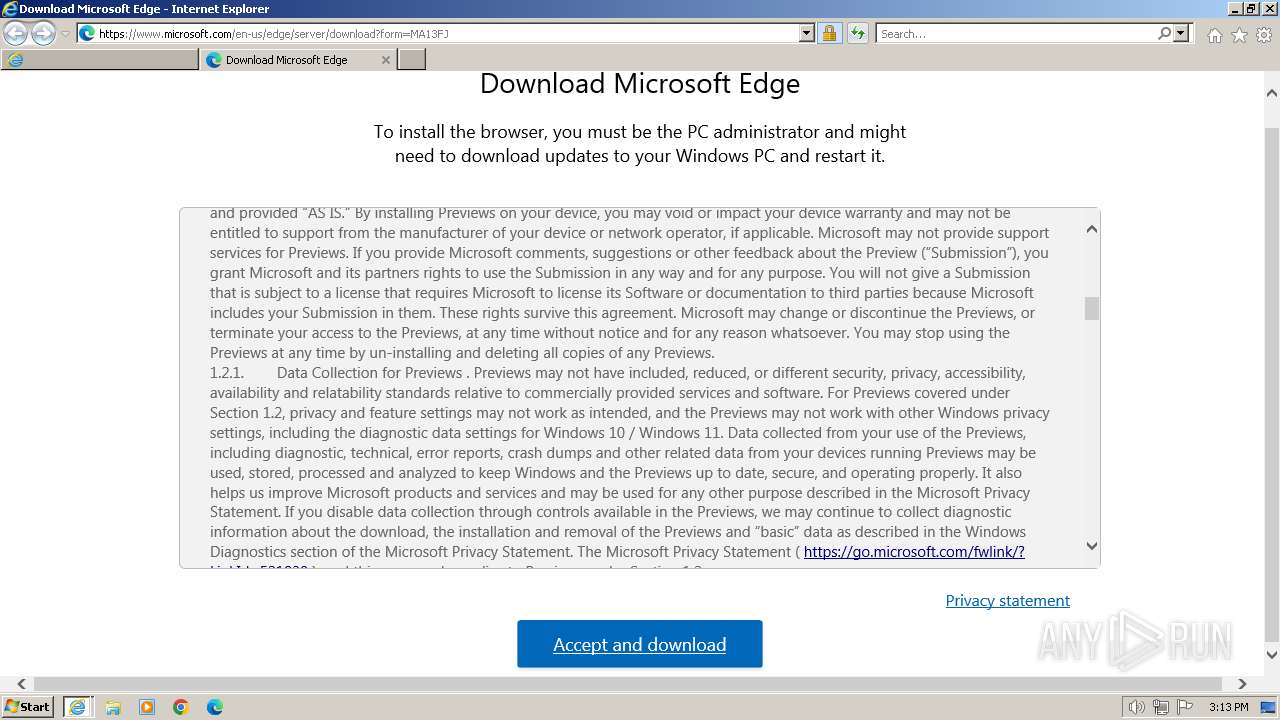Open the go.microsoft.com/fwlink link
This screenshot has height=720, width=1280.
click(914, 552)
